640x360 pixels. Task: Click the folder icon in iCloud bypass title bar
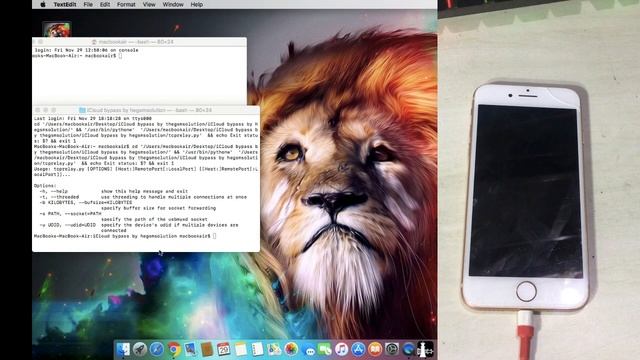(82, 110)
